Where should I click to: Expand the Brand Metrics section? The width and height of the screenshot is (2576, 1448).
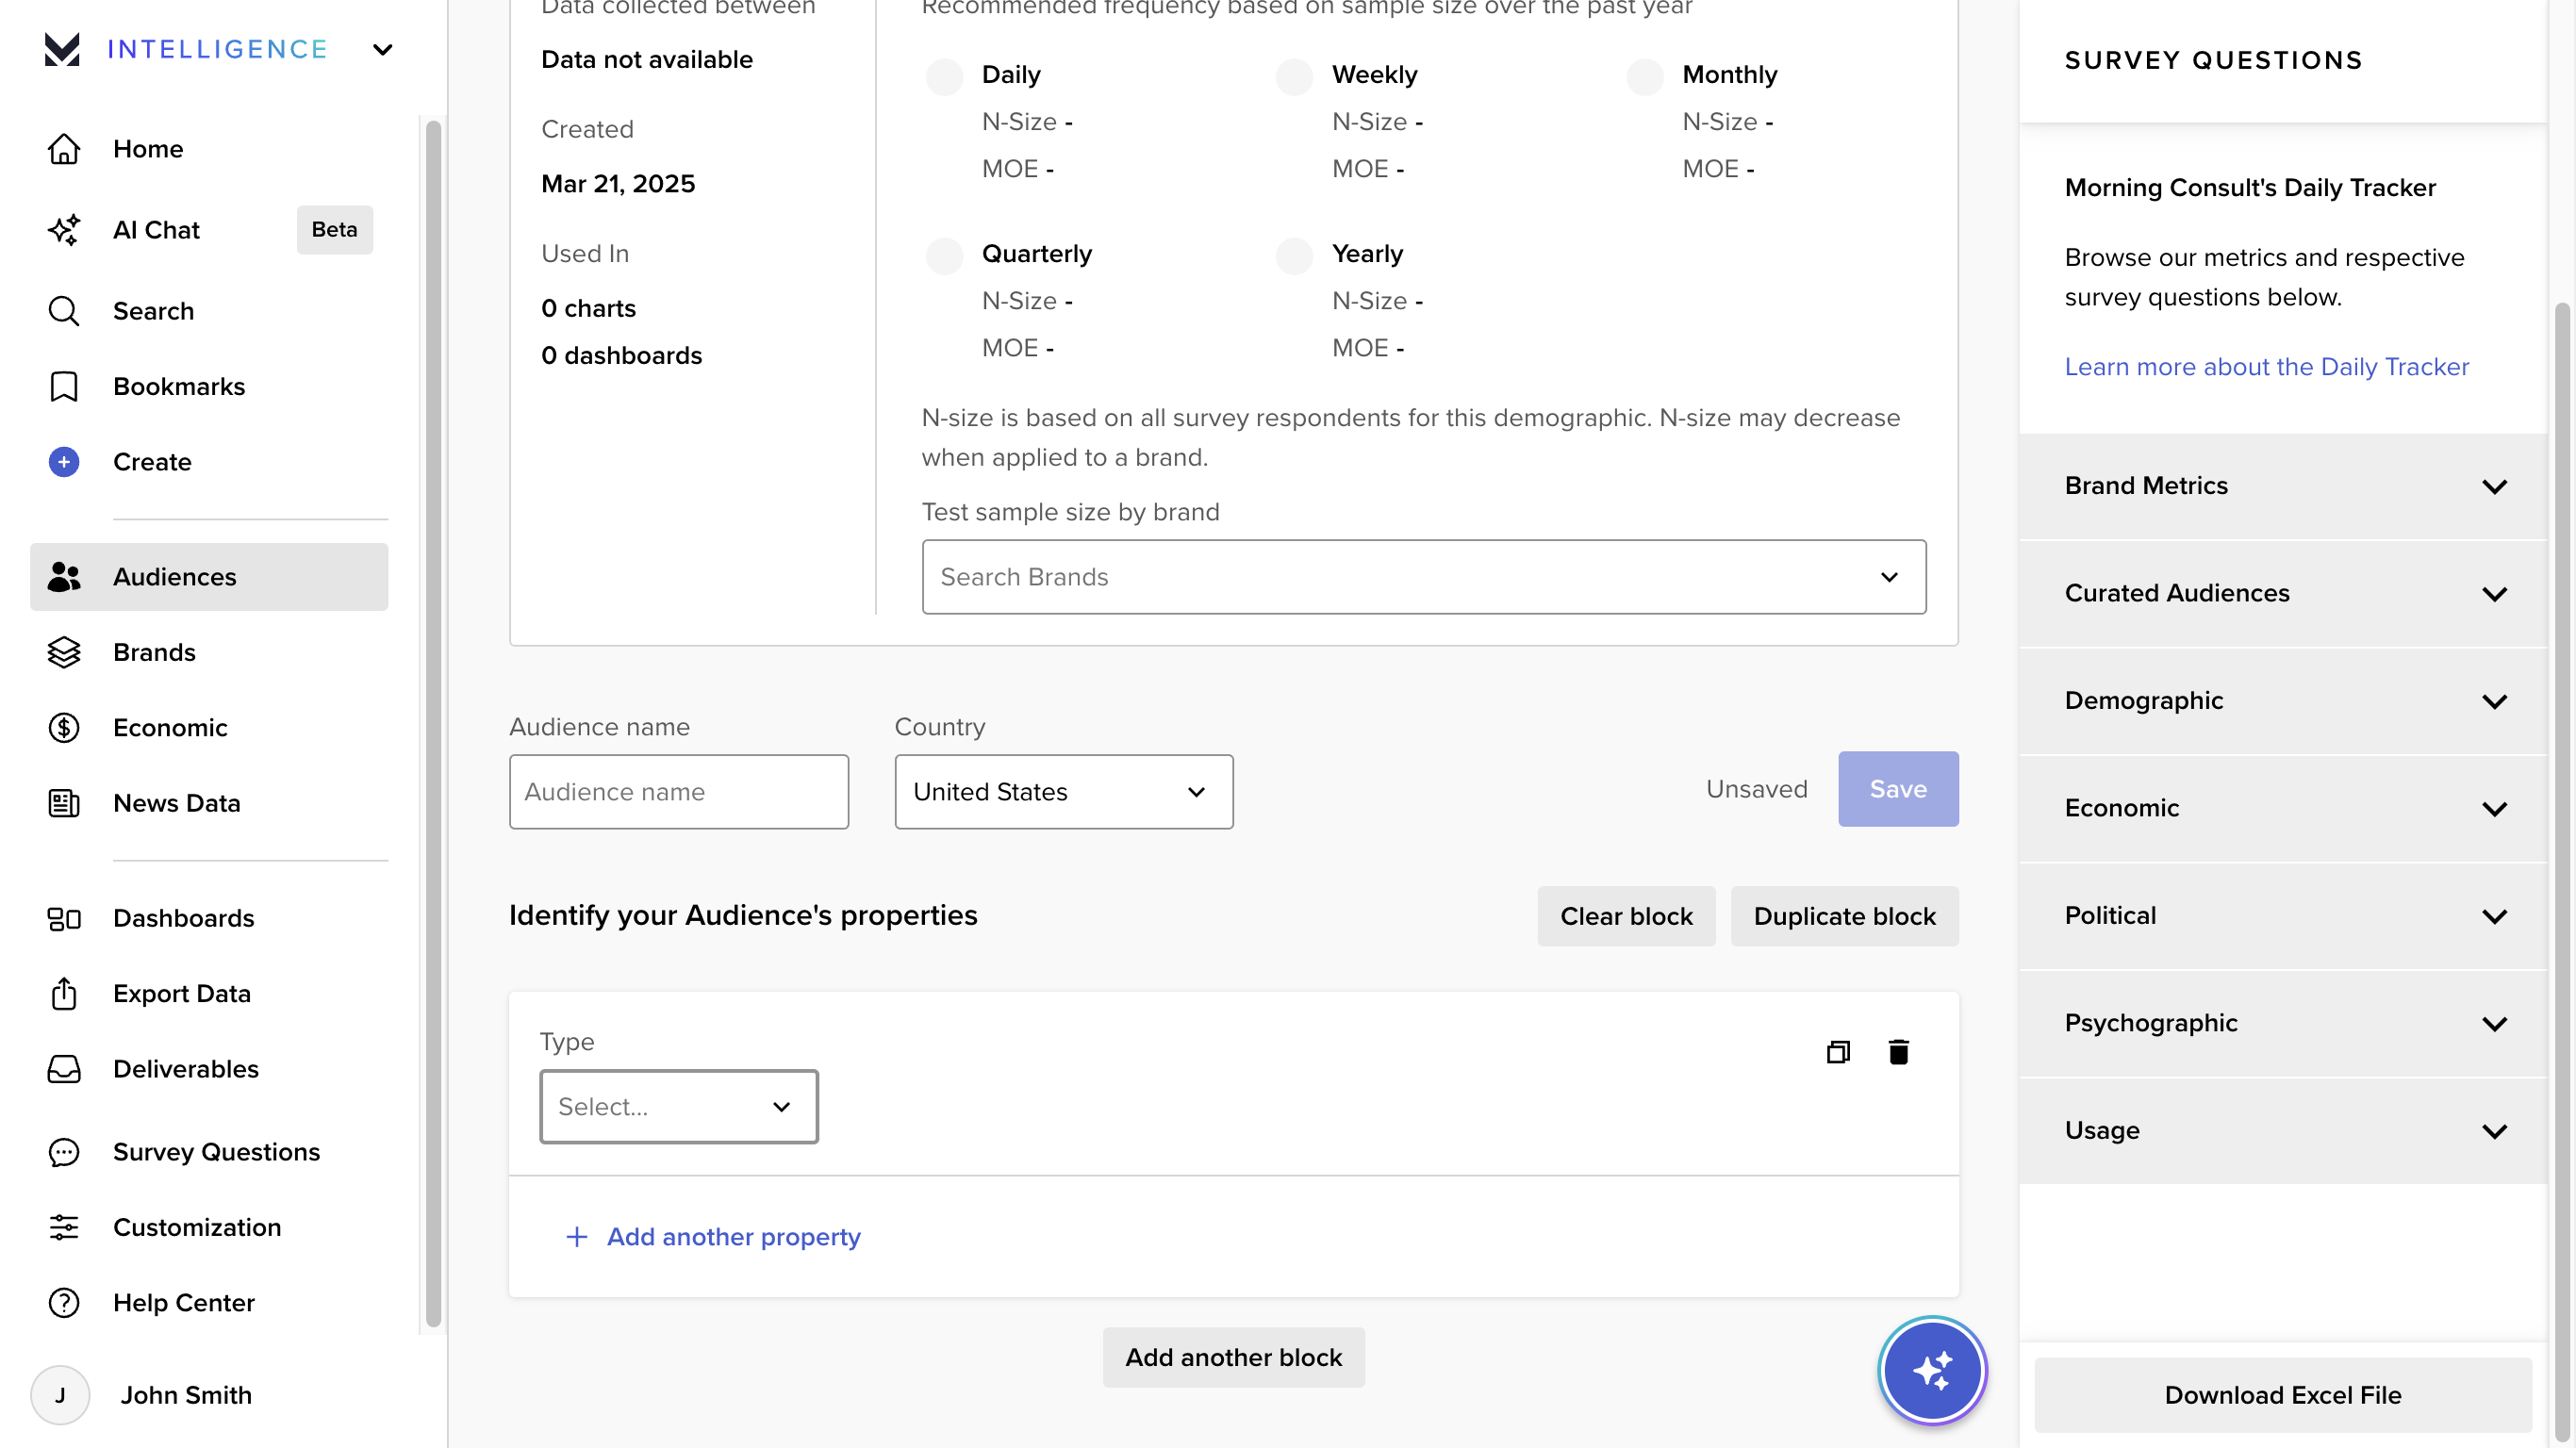pos(2282,486)
